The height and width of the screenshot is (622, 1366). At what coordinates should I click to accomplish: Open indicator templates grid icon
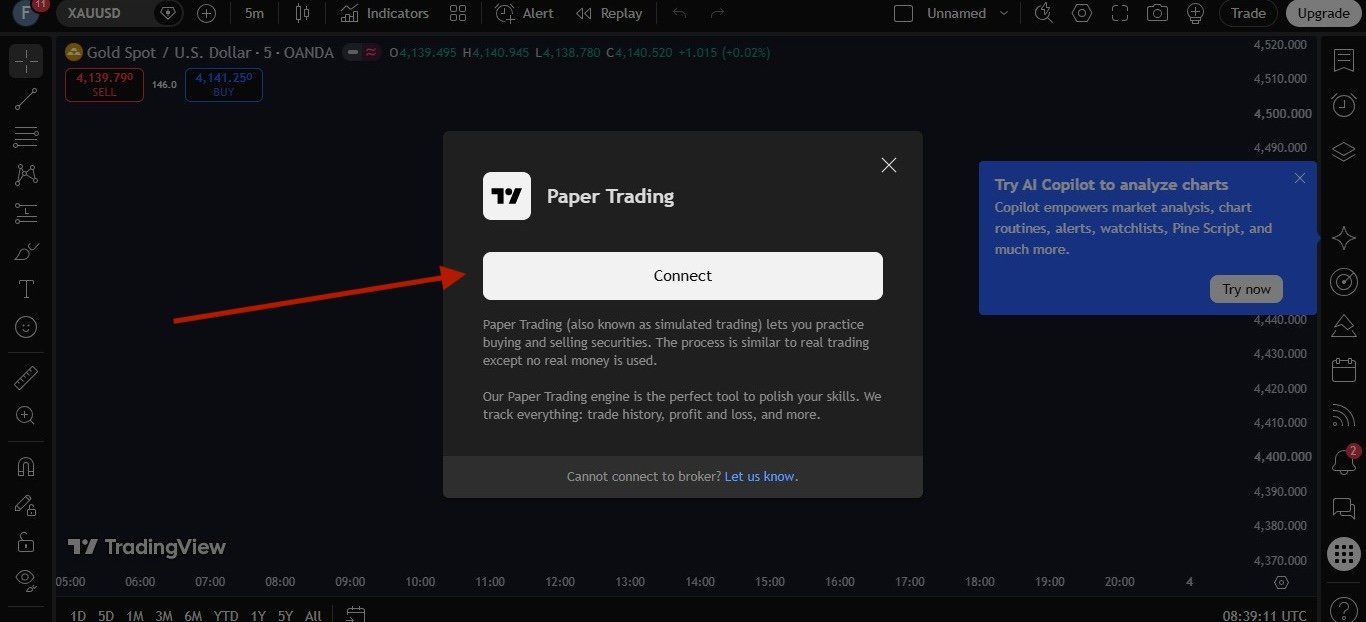458,13
